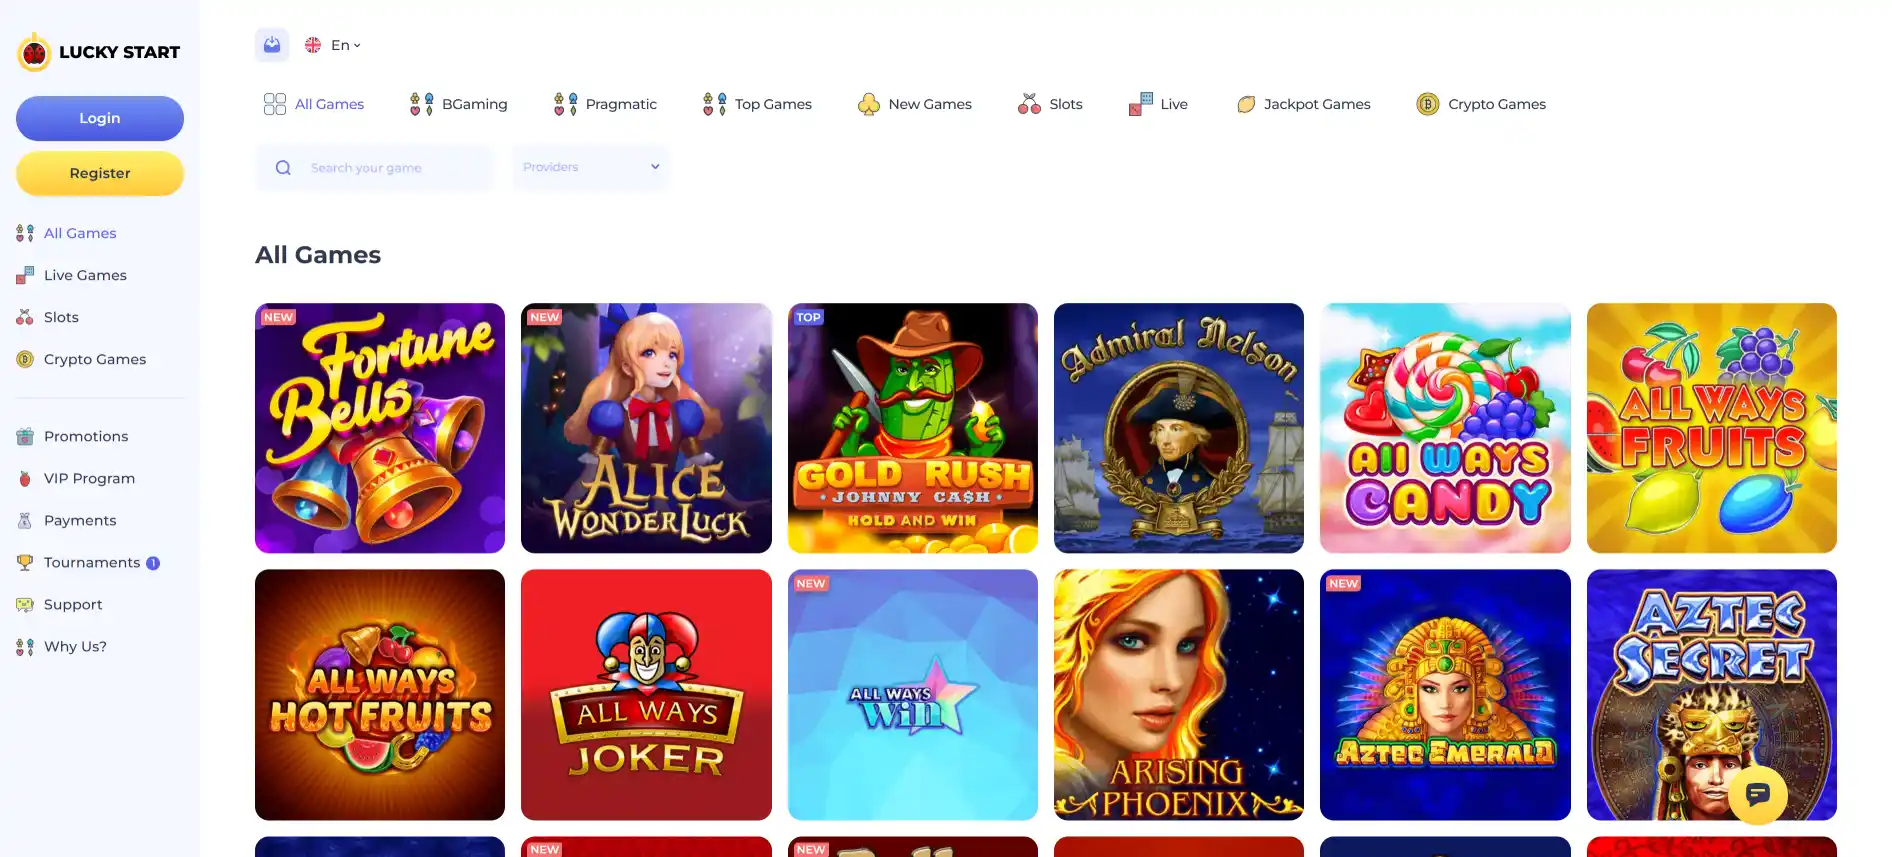Viewport: 1892px width, 857px height.
Task: Click the Payments icon in sidebar
Action: pos(25,520)
